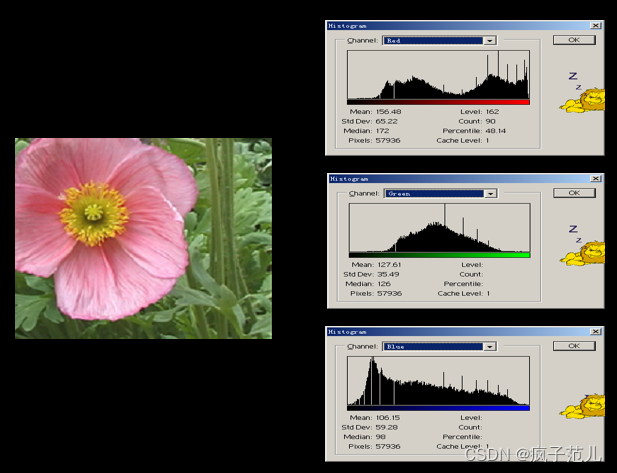
Task: Click the sleeping lion icon in Blue dialog
Action: click(582, 406)
